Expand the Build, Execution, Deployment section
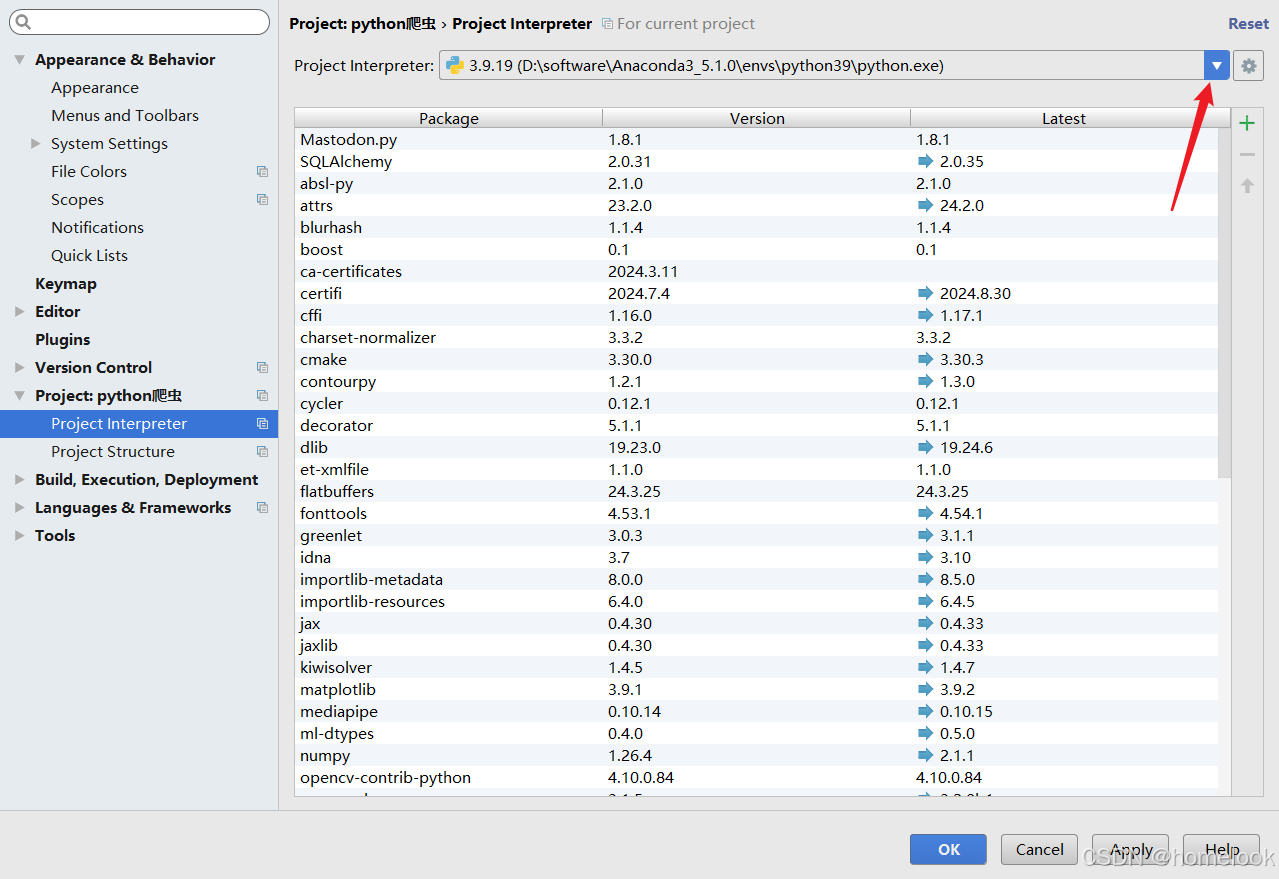The height and width of the screenshot is (879, 1279). coord(19,480)
